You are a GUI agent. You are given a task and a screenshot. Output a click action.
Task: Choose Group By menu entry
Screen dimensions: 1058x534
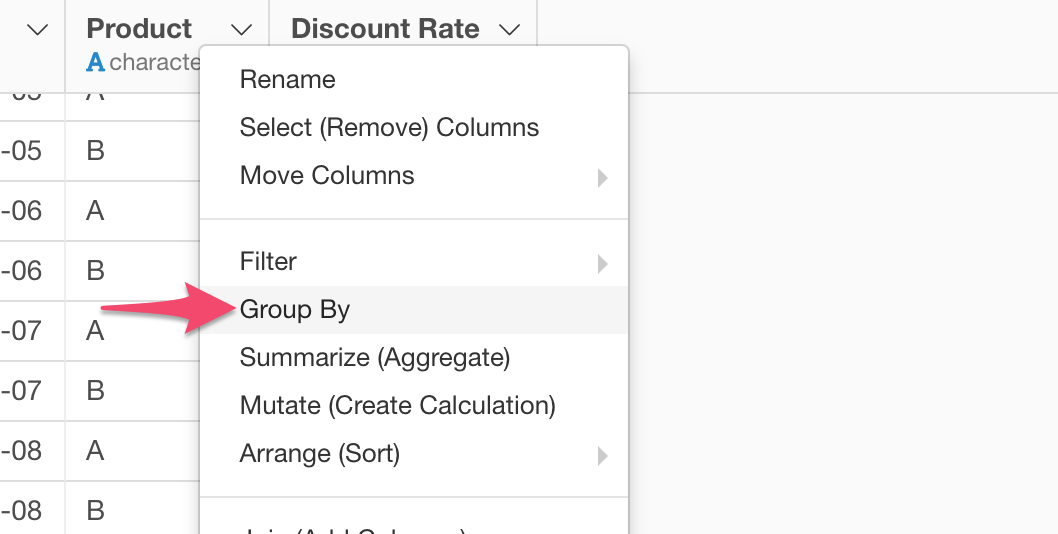pos(414,310)
